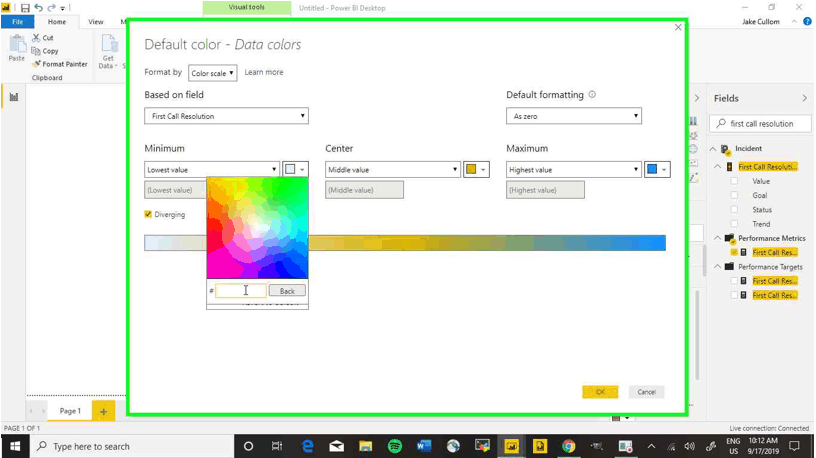Image resolution: width=816 pixels, height=458 pixels.
Task: Open the Mail app from the taskbar
Action: click(x=337, y=446)
